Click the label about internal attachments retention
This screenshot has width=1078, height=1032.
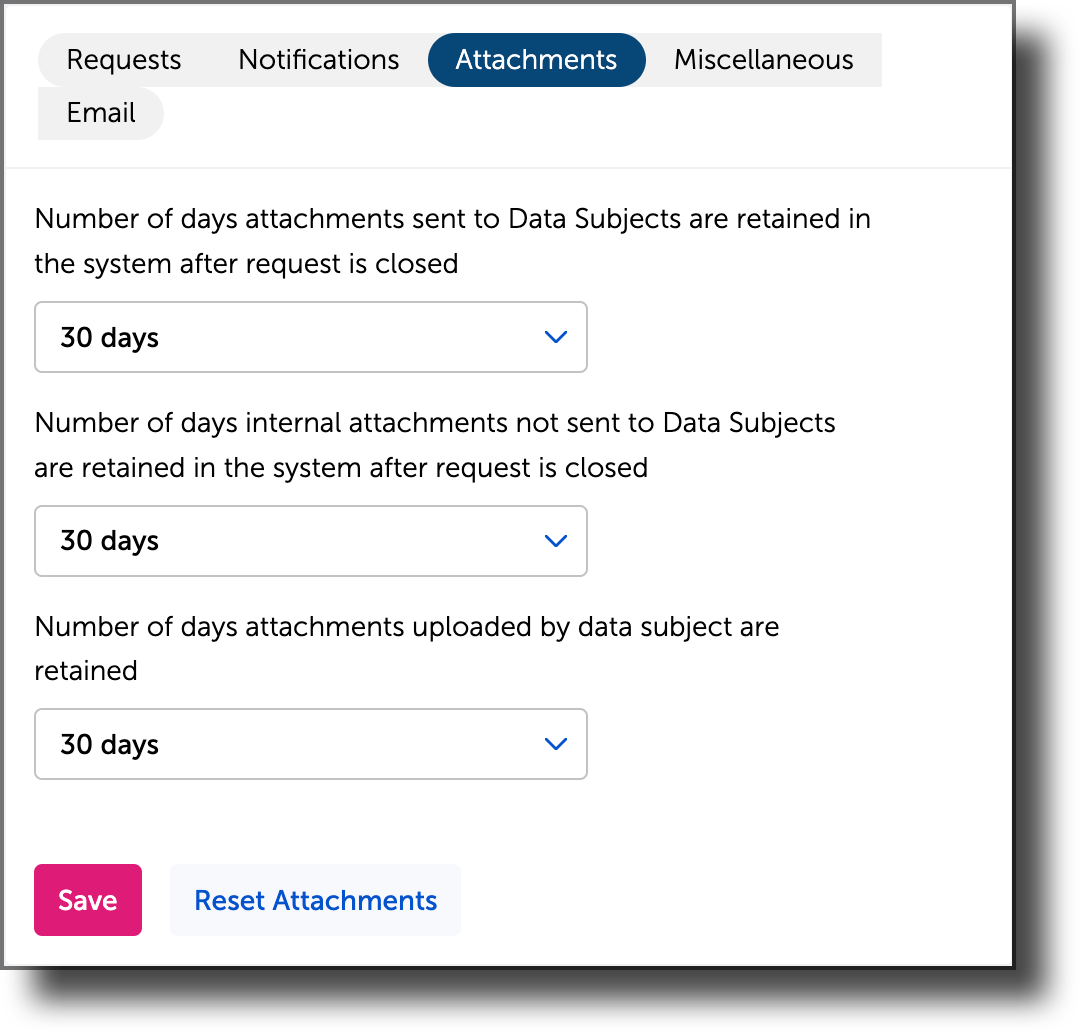(434, 444)
